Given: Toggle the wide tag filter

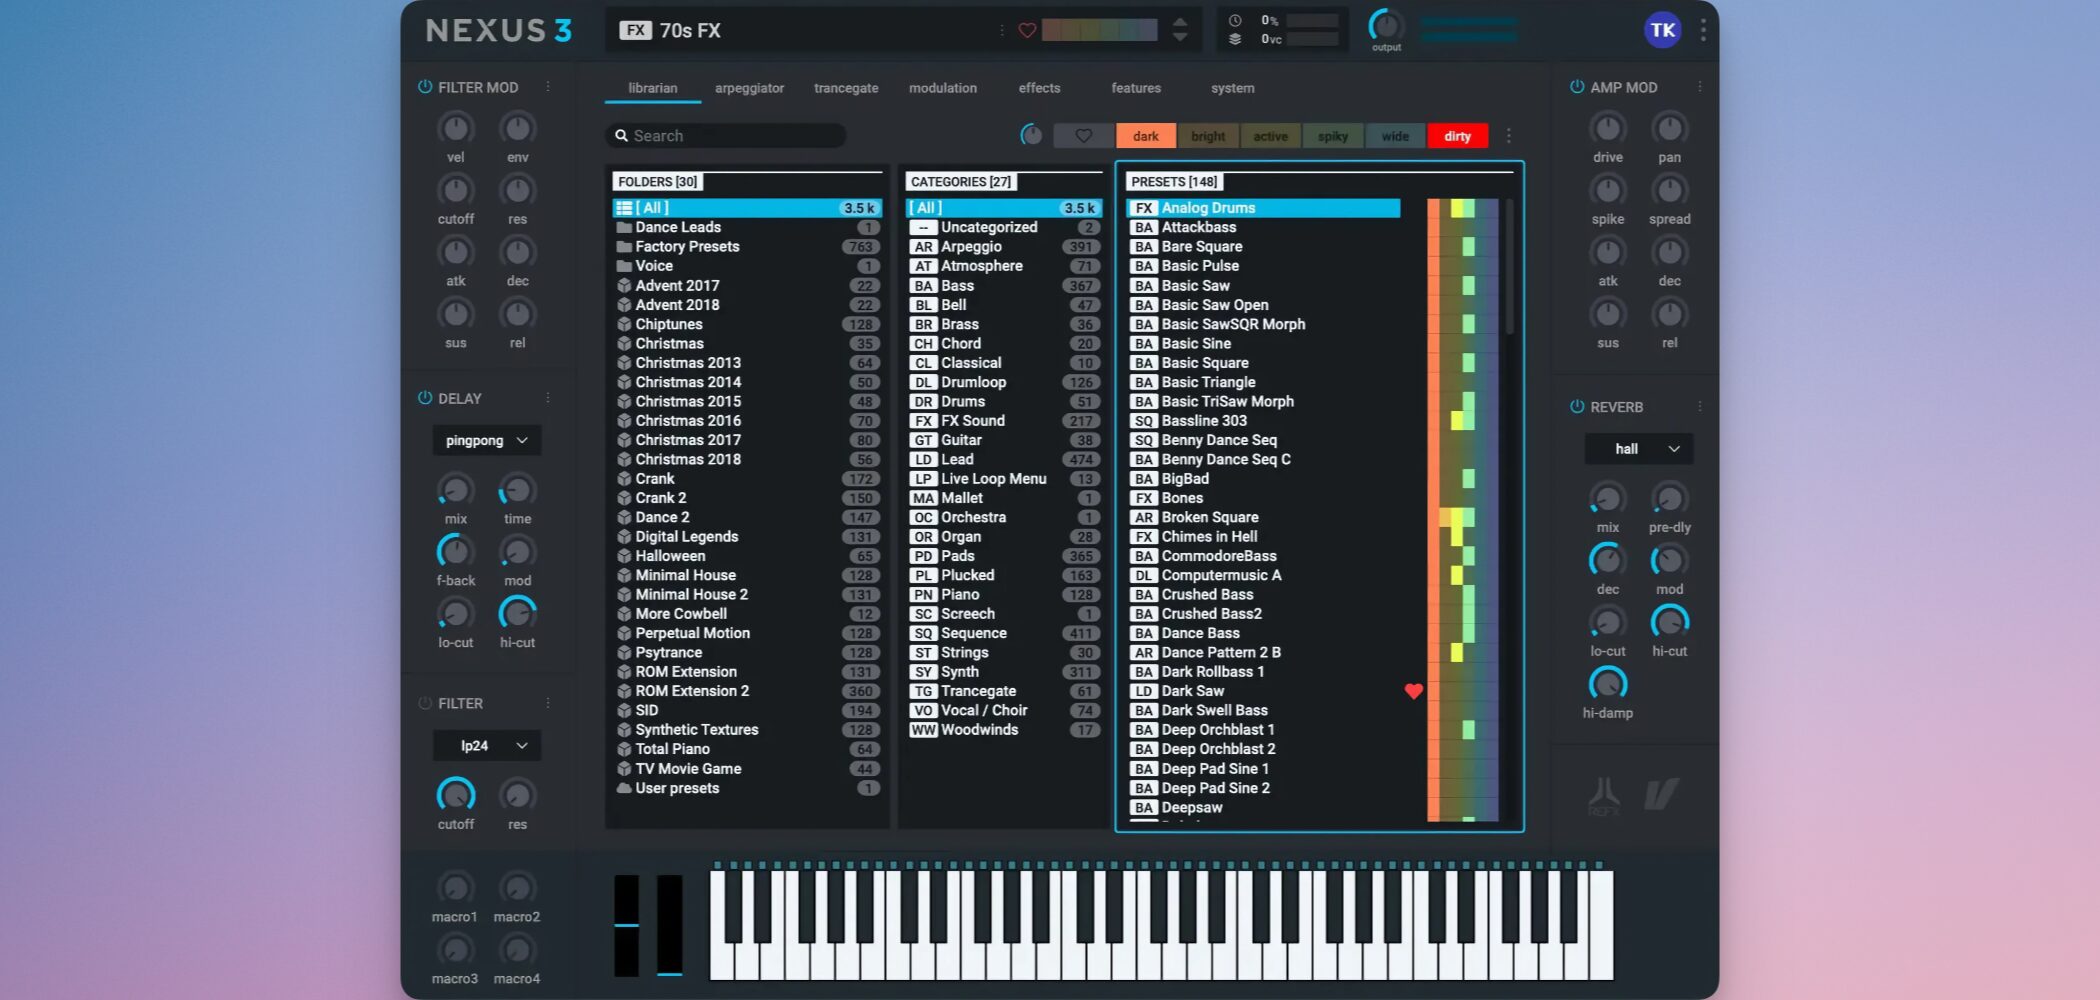Looking at the screenshot, I should (x=1395, y=136).
